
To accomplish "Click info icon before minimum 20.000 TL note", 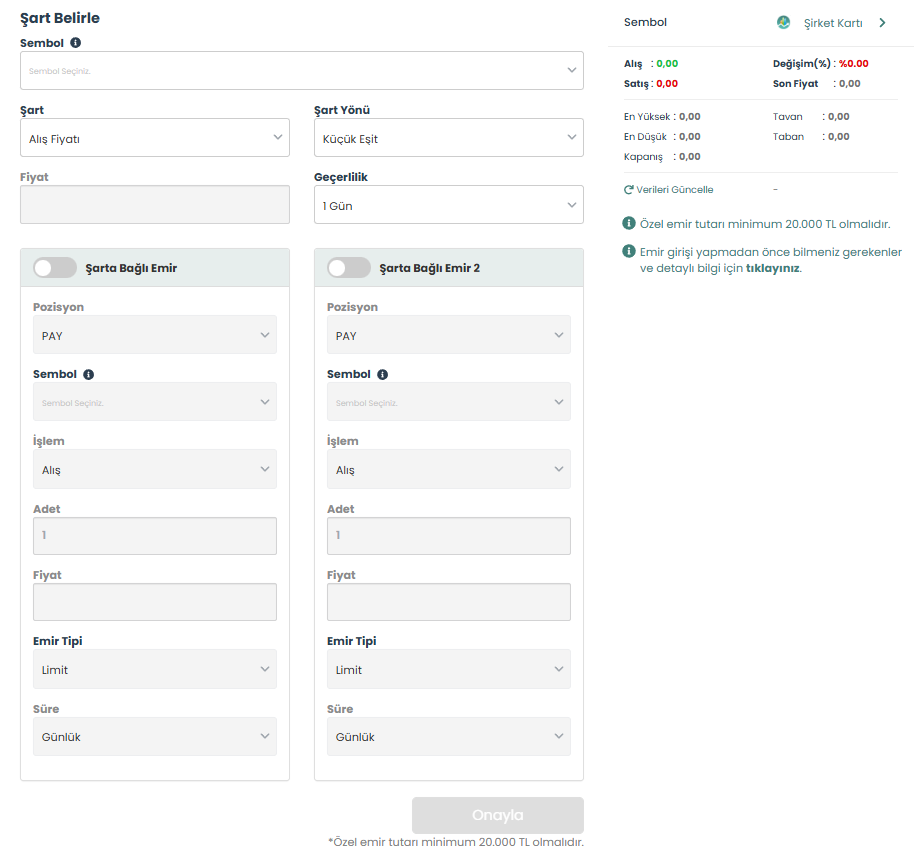I will tap(629, 224).
